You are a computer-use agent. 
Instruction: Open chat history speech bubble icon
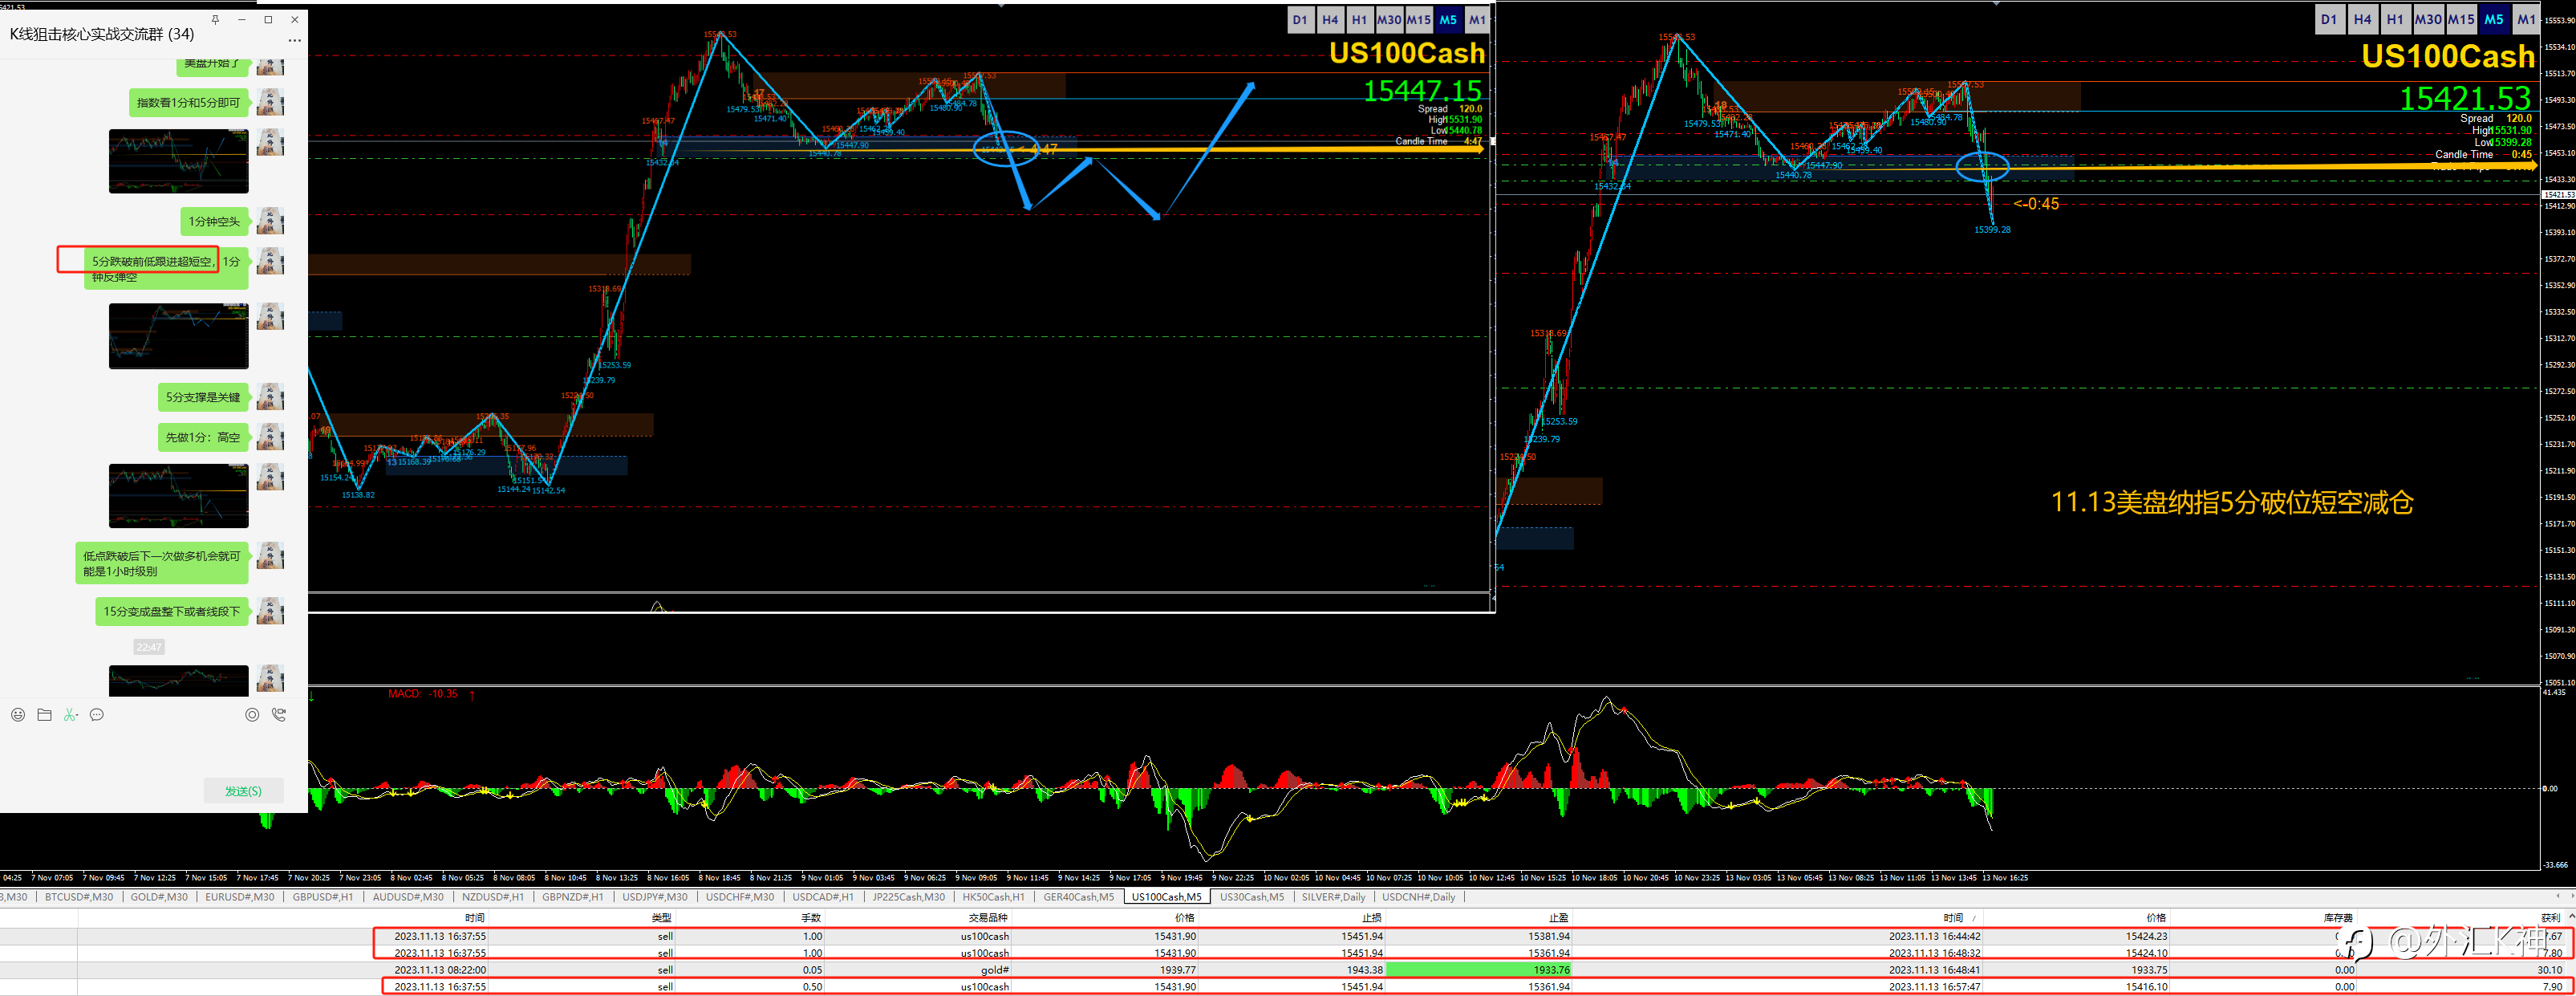(97, 715)
